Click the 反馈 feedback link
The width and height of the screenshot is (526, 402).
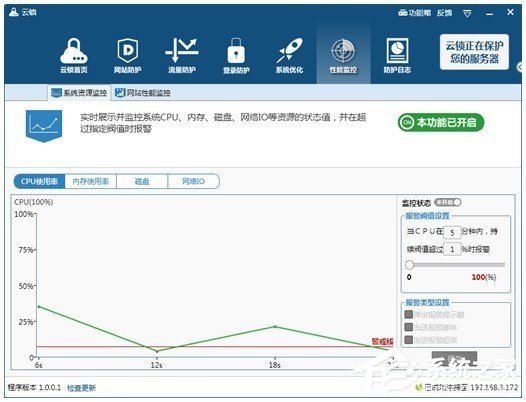pyautogui.click(x=444, y=13)
